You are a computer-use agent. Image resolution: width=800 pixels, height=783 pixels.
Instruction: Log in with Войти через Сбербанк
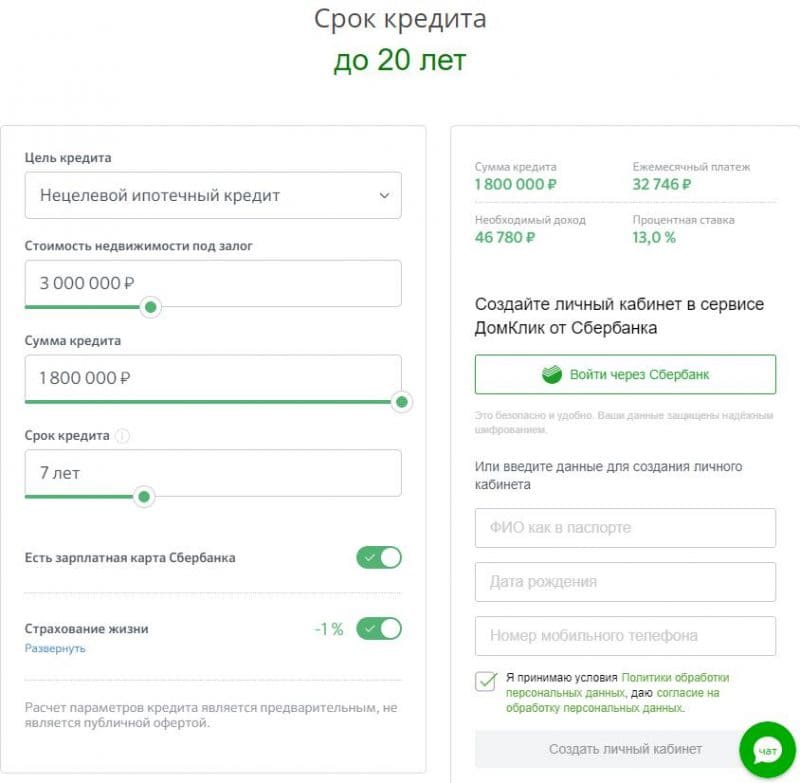(625, 375)
